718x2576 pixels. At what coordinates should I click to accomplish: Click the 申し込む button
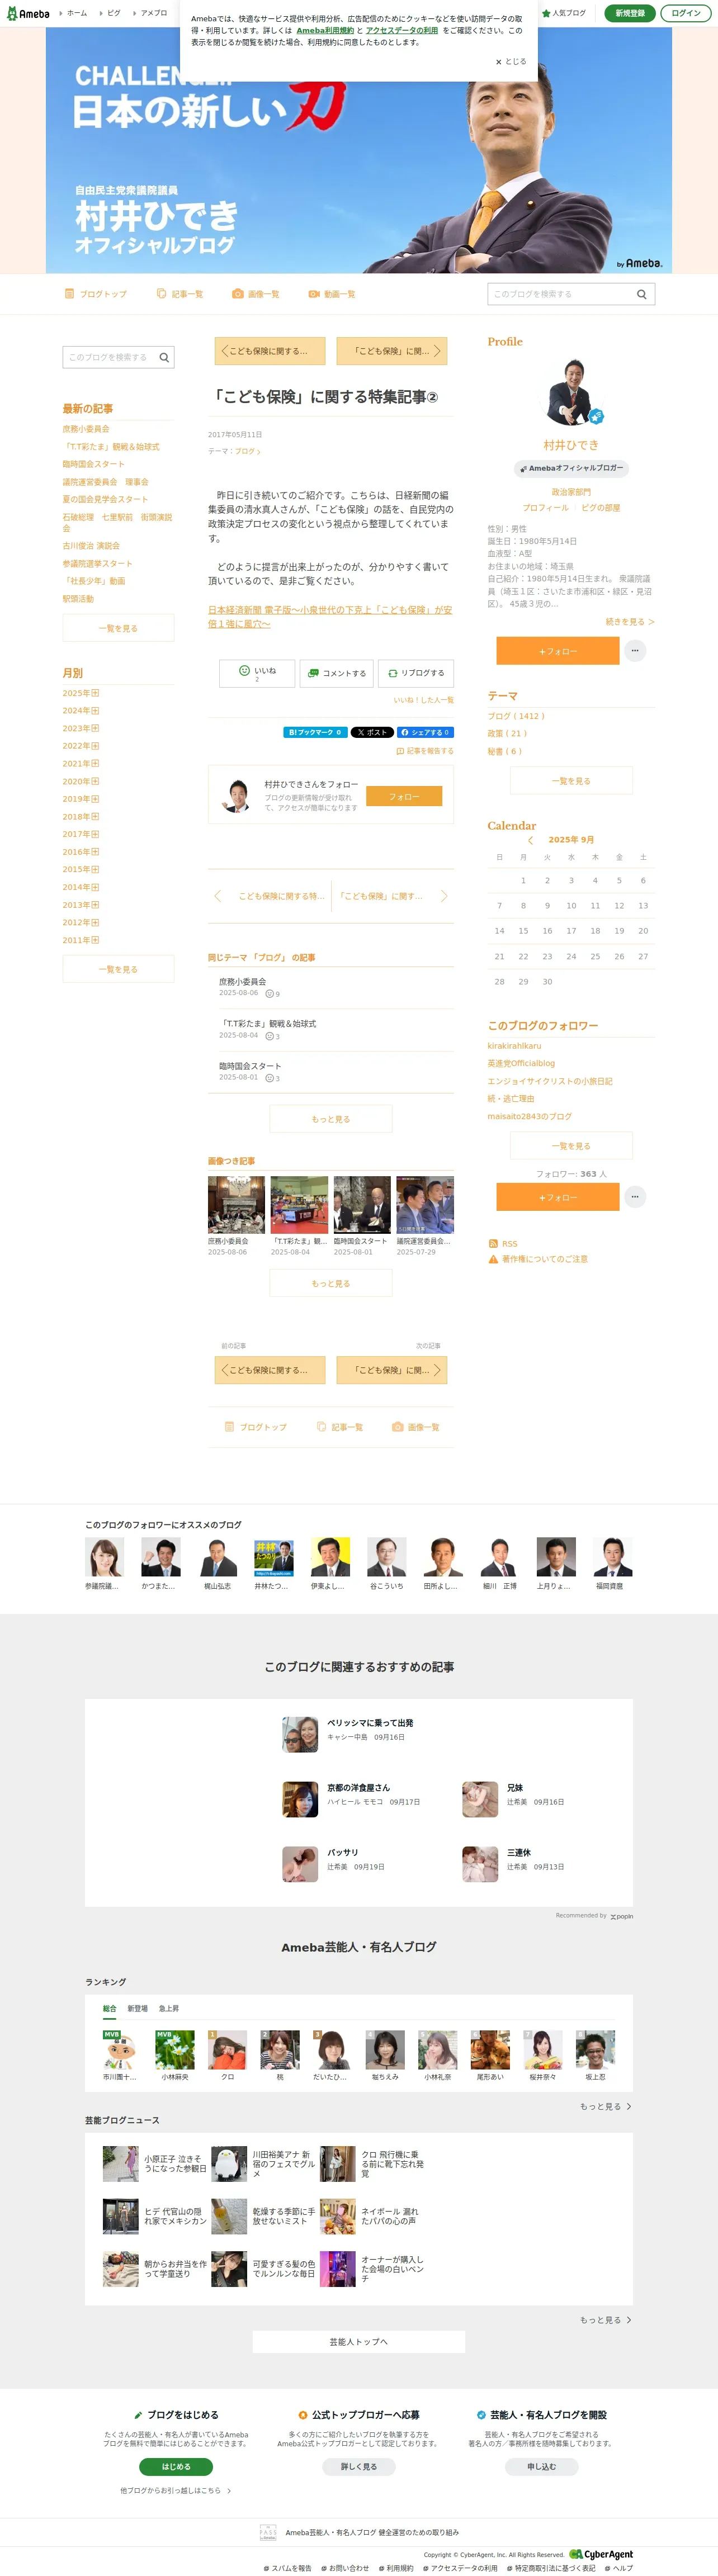pos(542,2467)
